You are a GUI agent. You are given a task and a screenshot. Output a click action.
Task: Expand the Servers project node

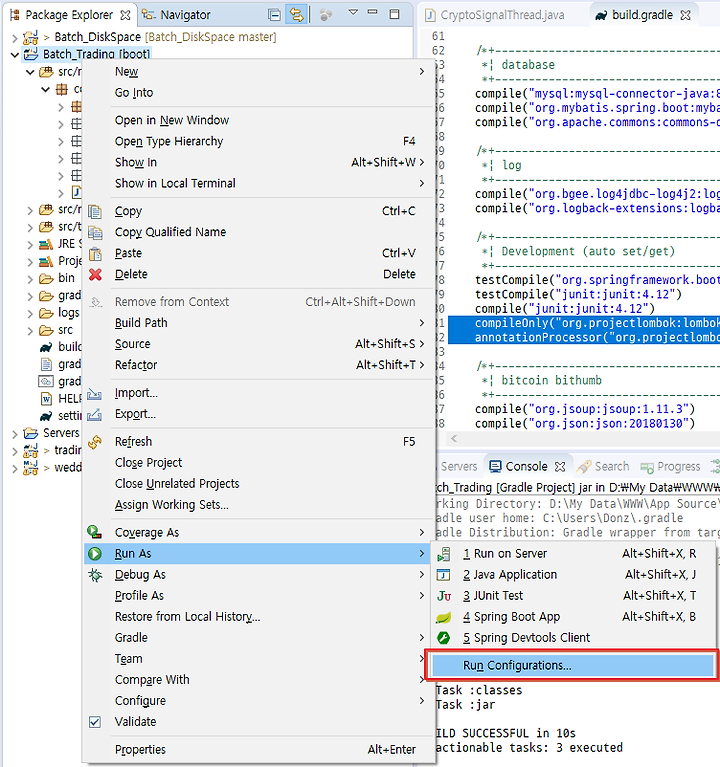15,434
